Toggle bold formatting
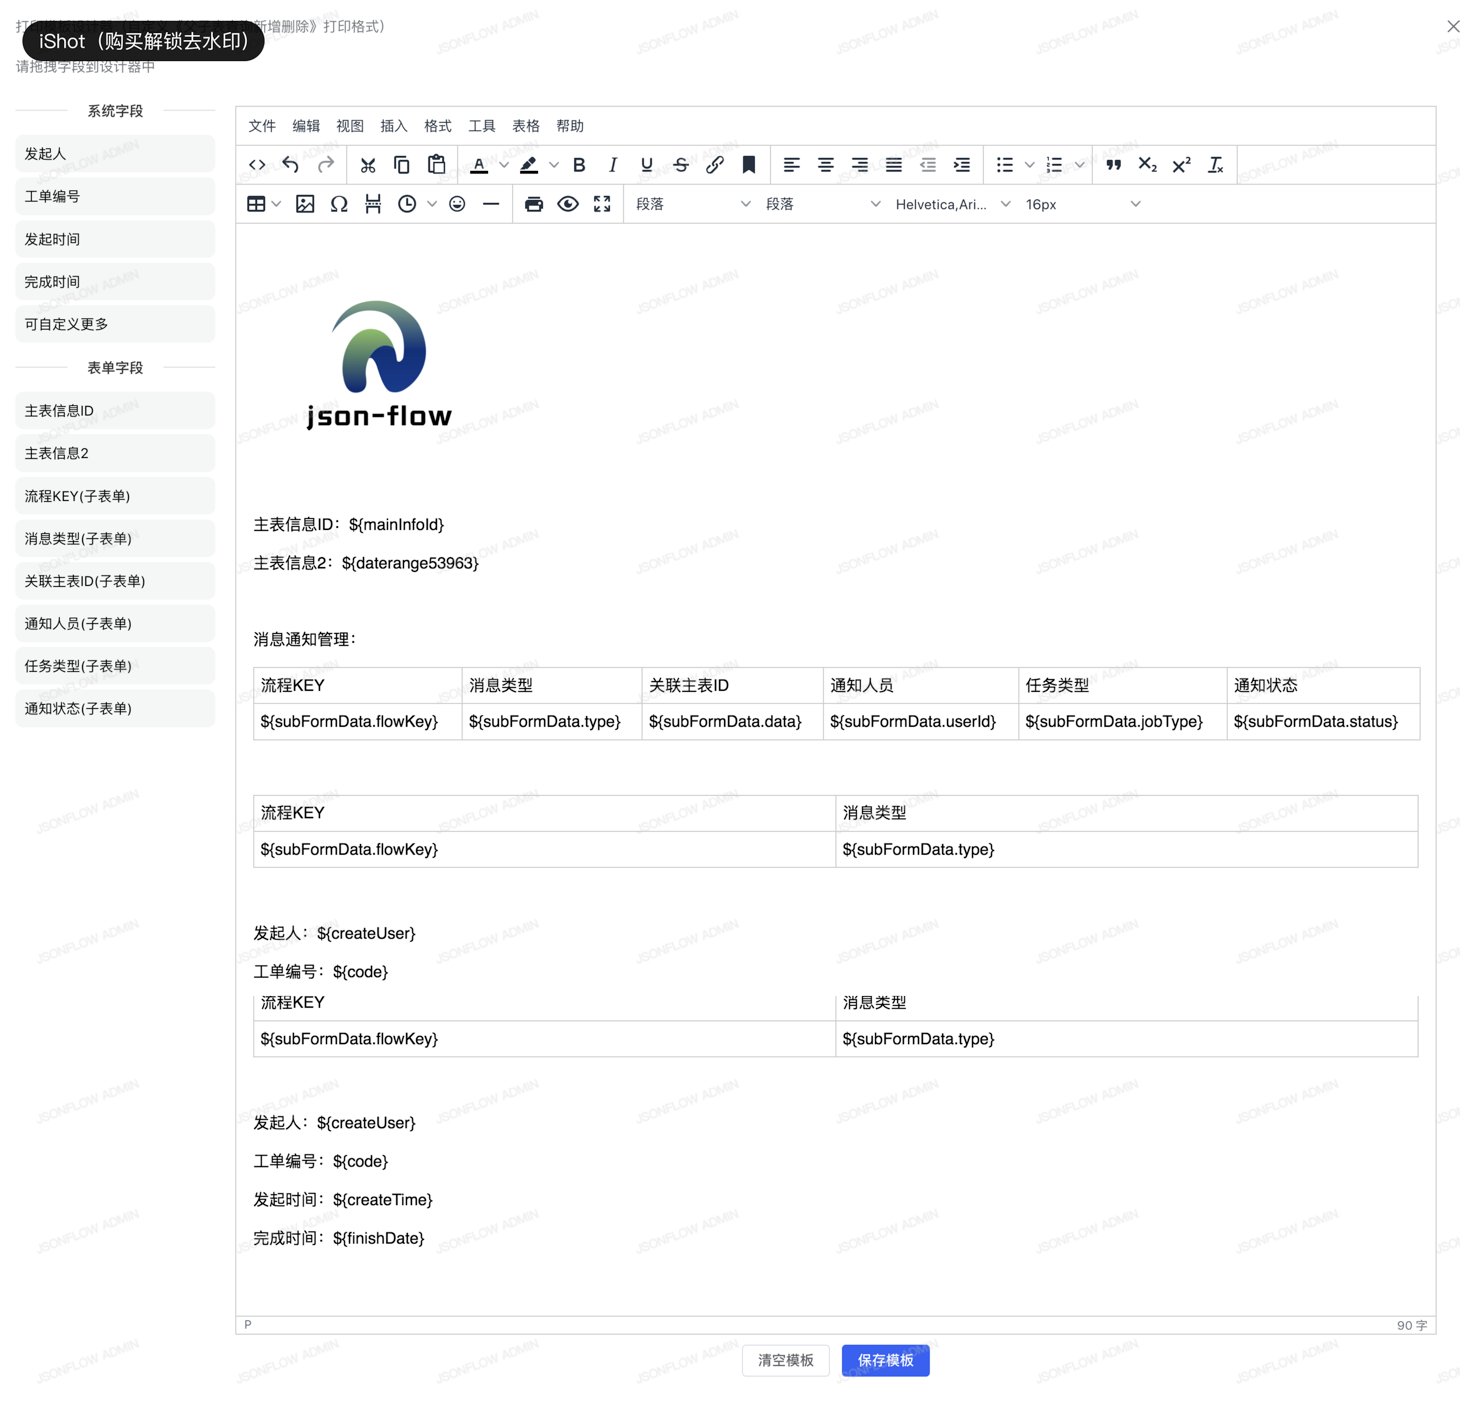 pos(579,165)
